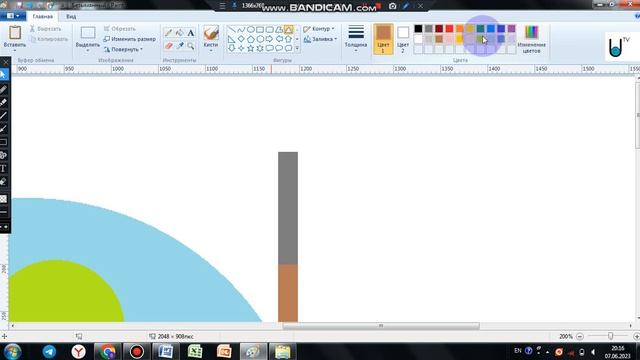Click the Копировать copy button
The image size is (640, 360).
(x=49, y=39)
